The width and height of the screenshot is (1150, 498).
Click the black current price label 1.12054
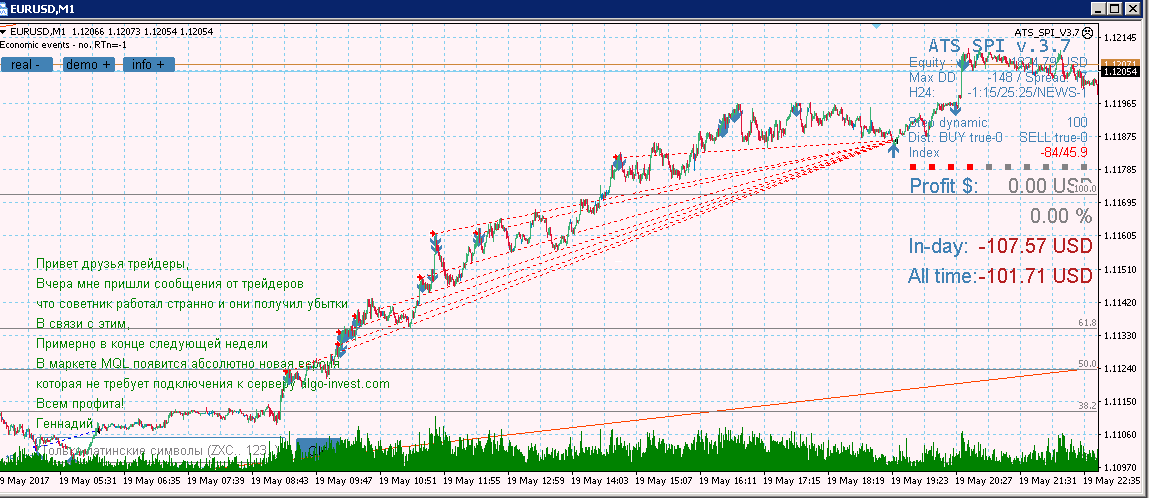[x=1120, y=71]
